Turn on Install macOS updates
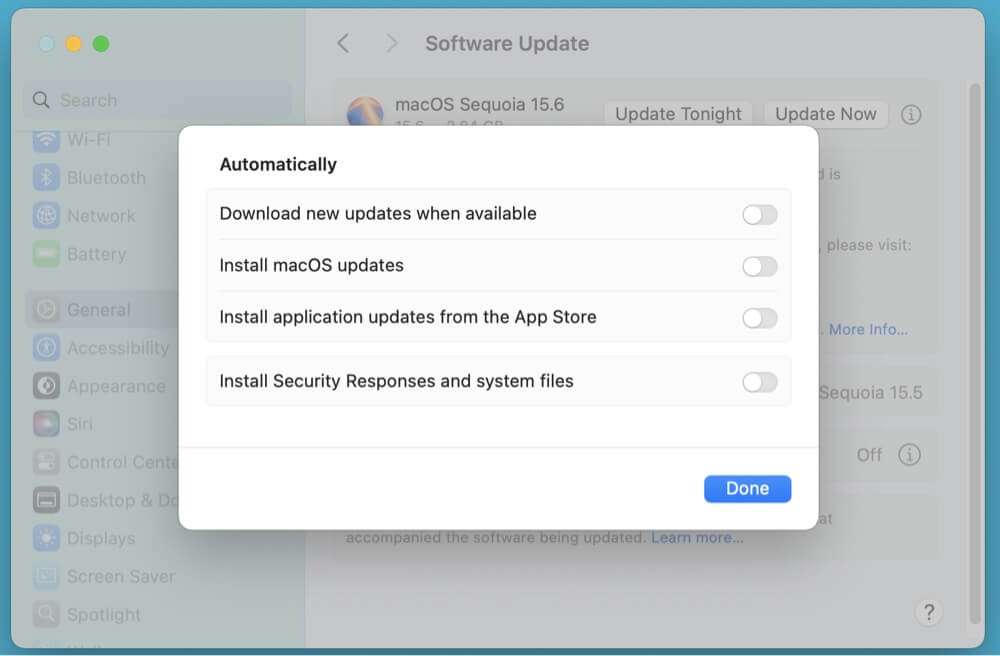Image resolution: width=1000 pixels, height=656 pixels. [x=759, y=266]
